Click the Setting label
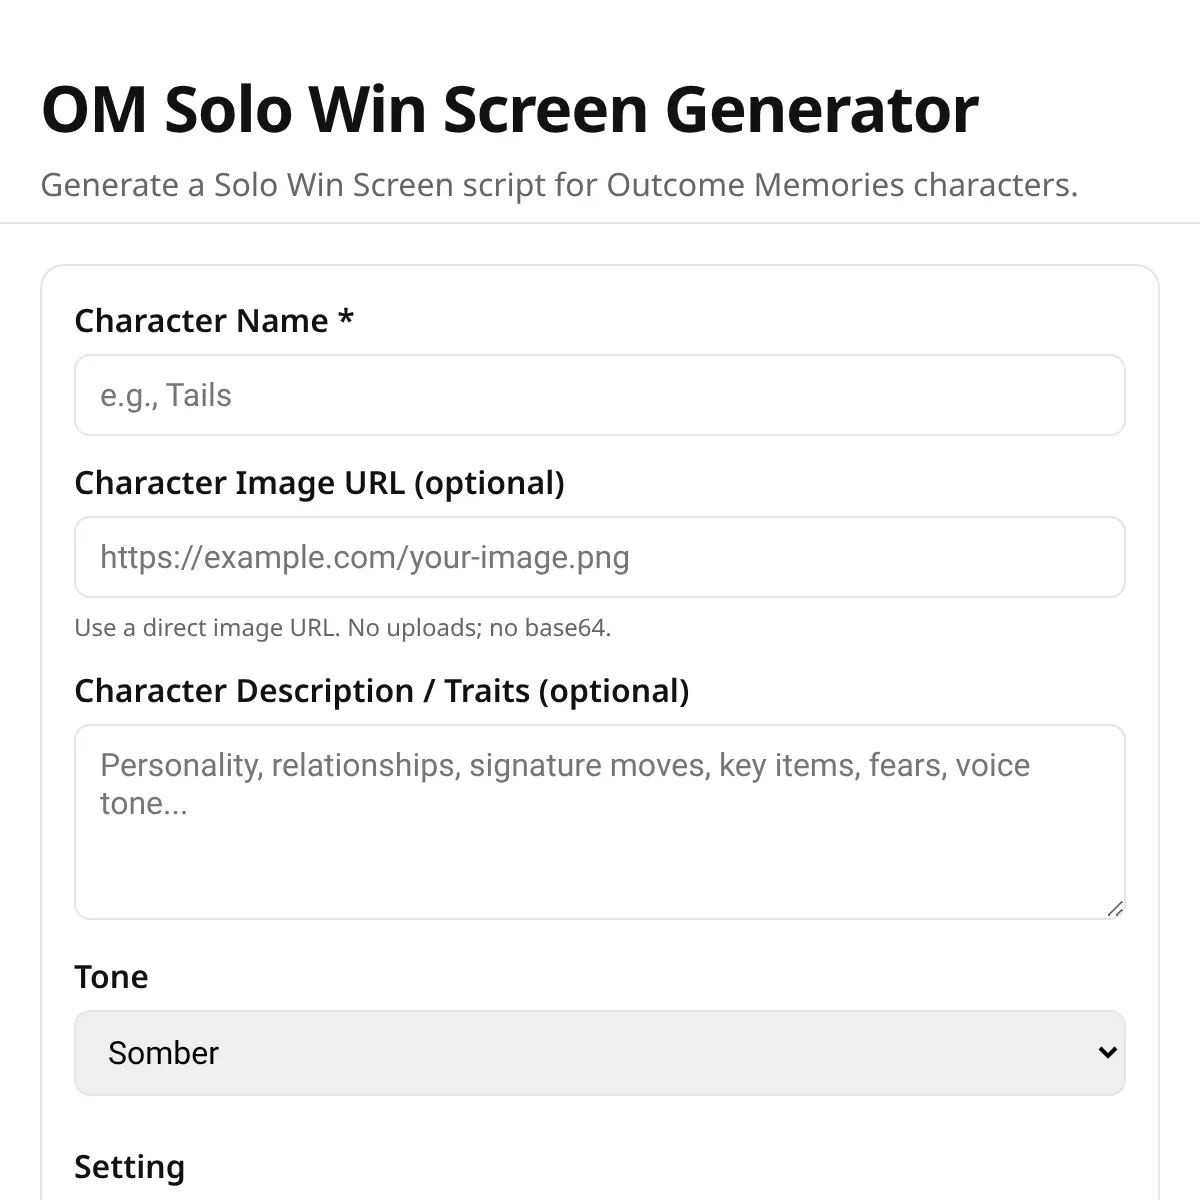 [x=129, y=1167]
